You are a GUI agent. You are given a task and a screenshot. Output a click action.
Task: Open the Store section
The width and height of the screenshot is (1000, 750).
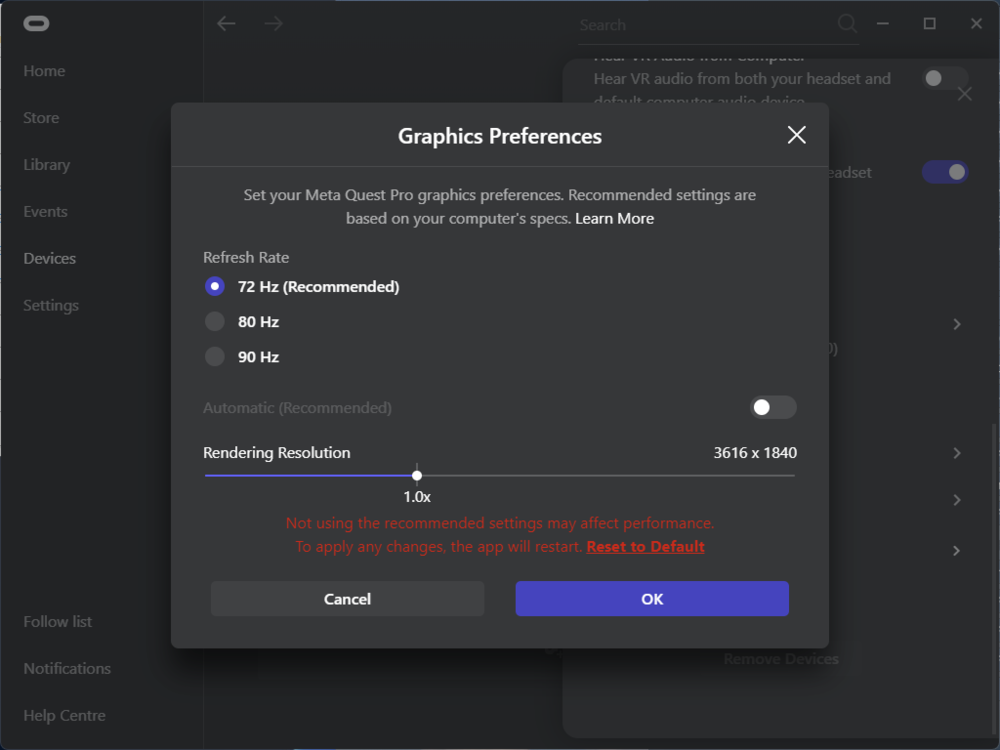click(41, 118)
